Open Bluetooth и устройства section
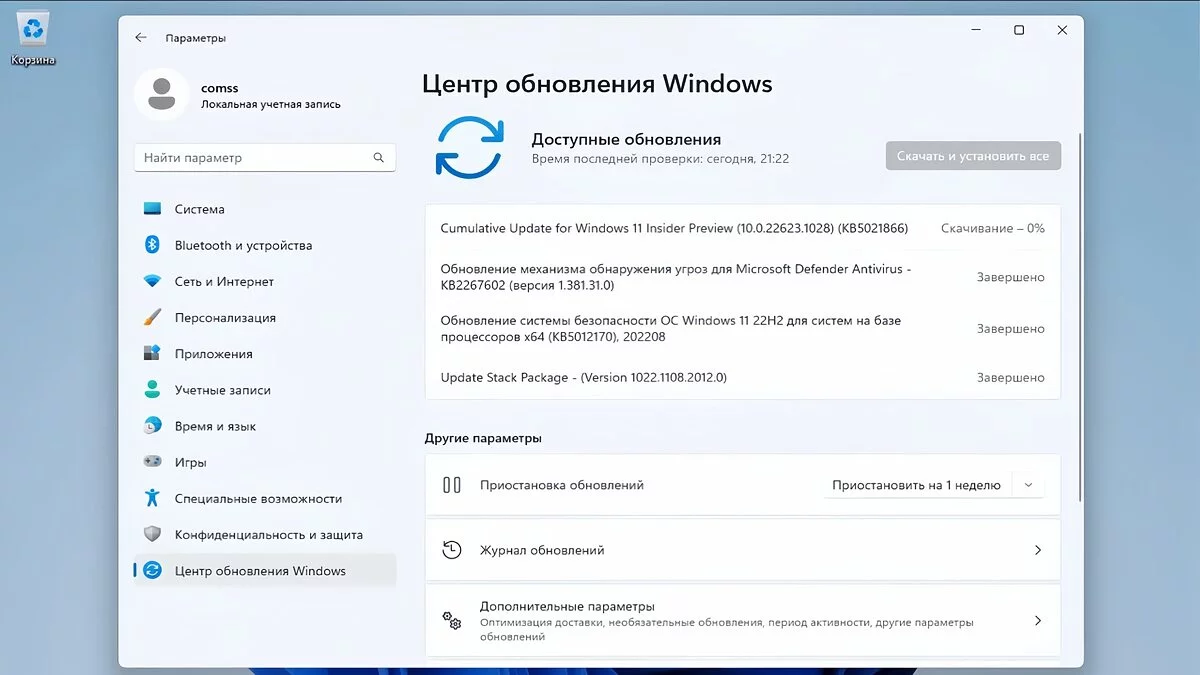This screenshot has height=675, width=1200. (265, 245)
